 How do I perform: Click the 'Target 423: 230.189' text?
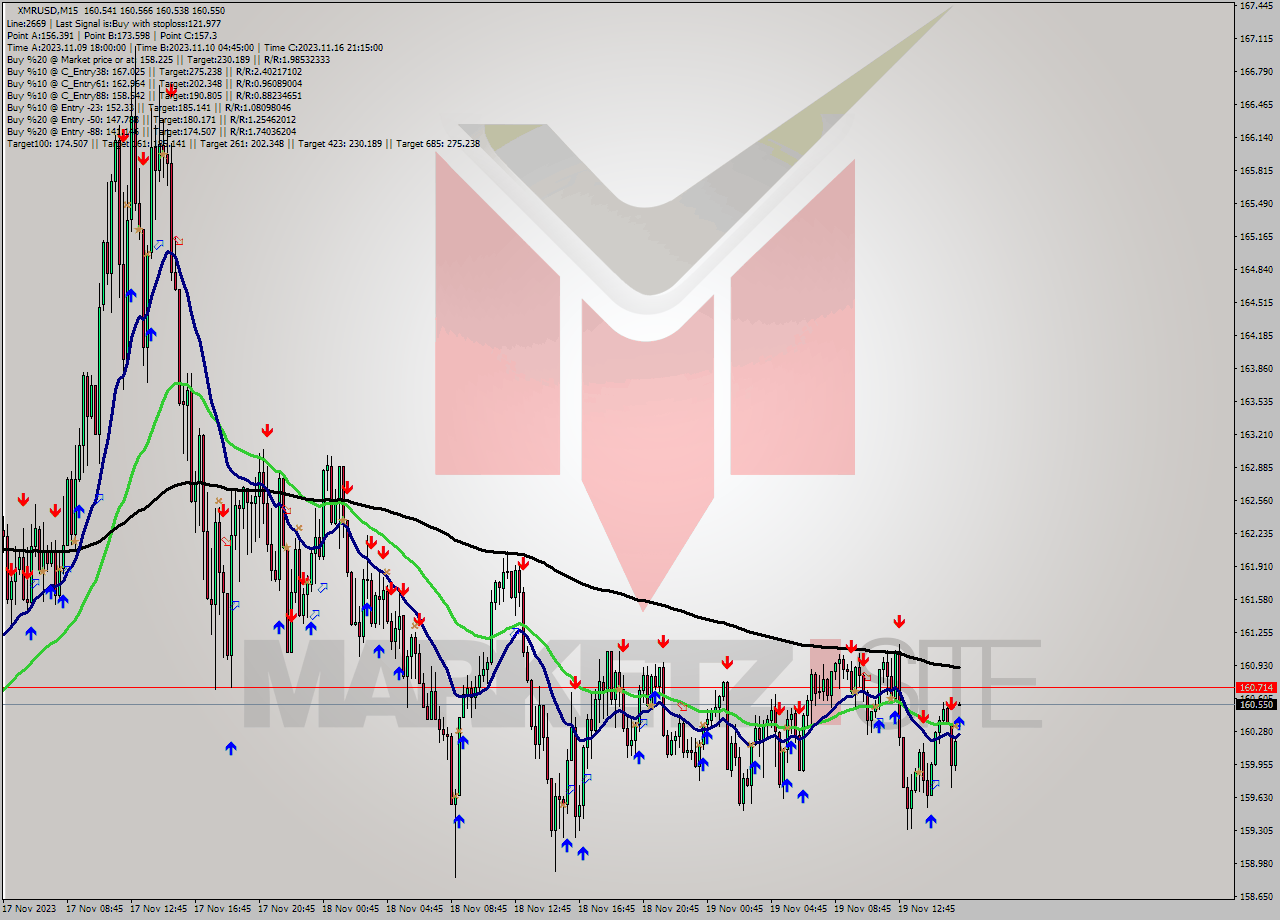pos(340,143)
